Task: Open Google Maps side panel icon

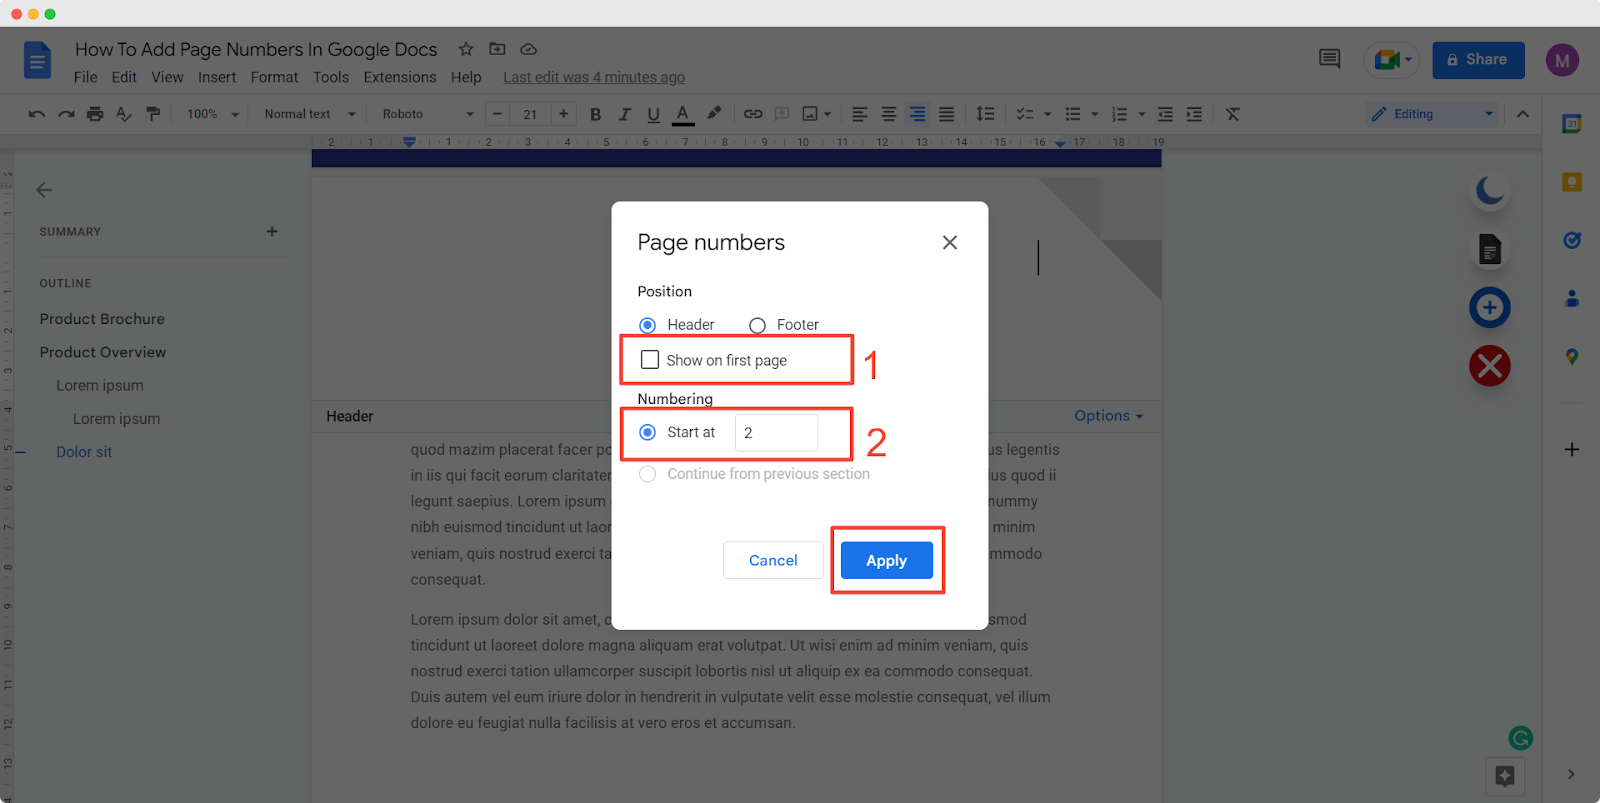Action: [x=1572, y=357]
